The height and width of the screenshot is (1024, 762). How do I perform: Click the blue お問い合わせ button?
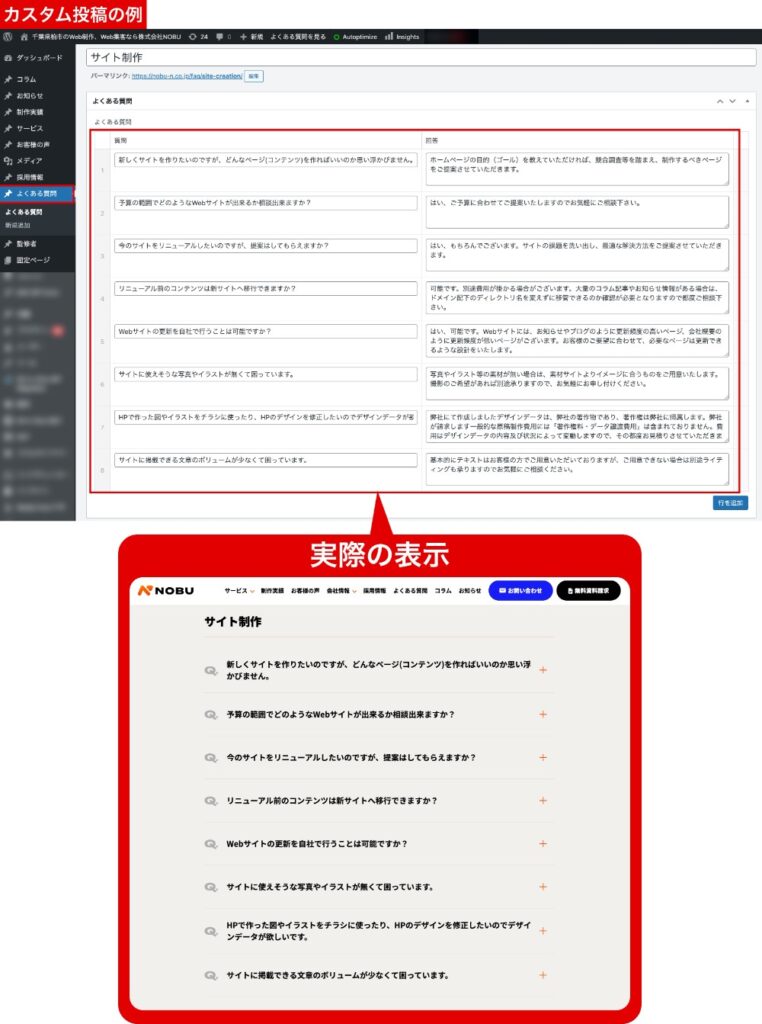click(520, 590)
